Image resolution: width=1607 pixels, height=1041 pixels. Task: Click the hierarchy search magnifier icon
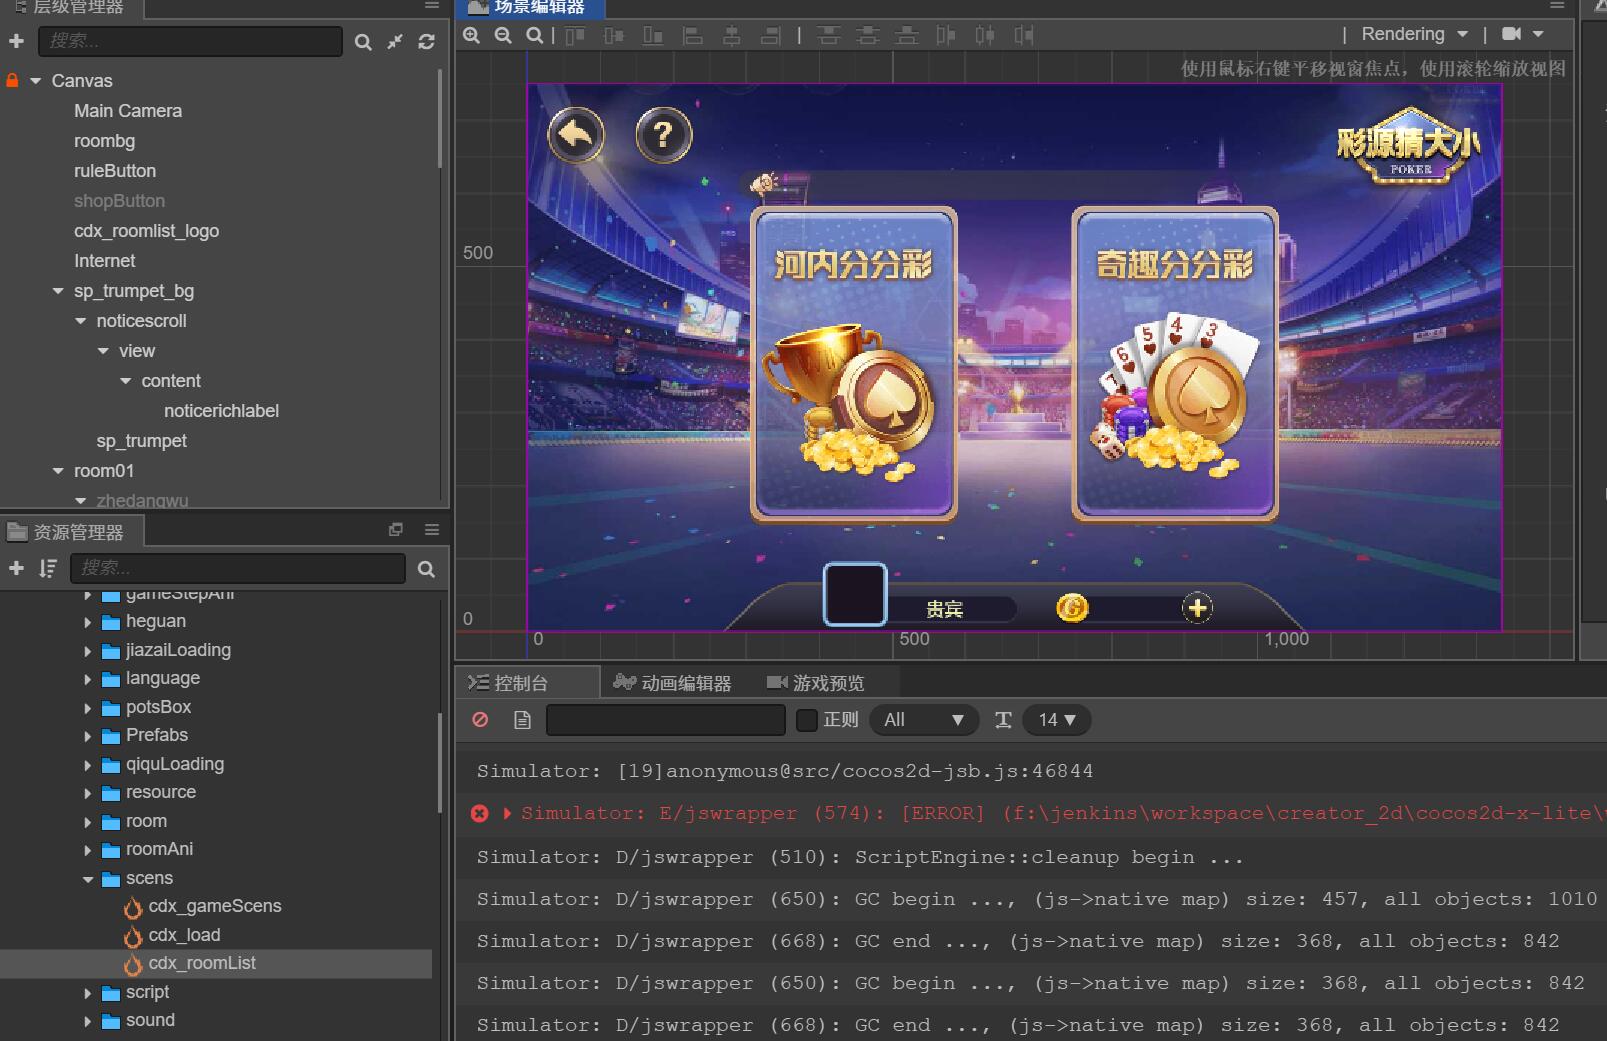(363, 42)
